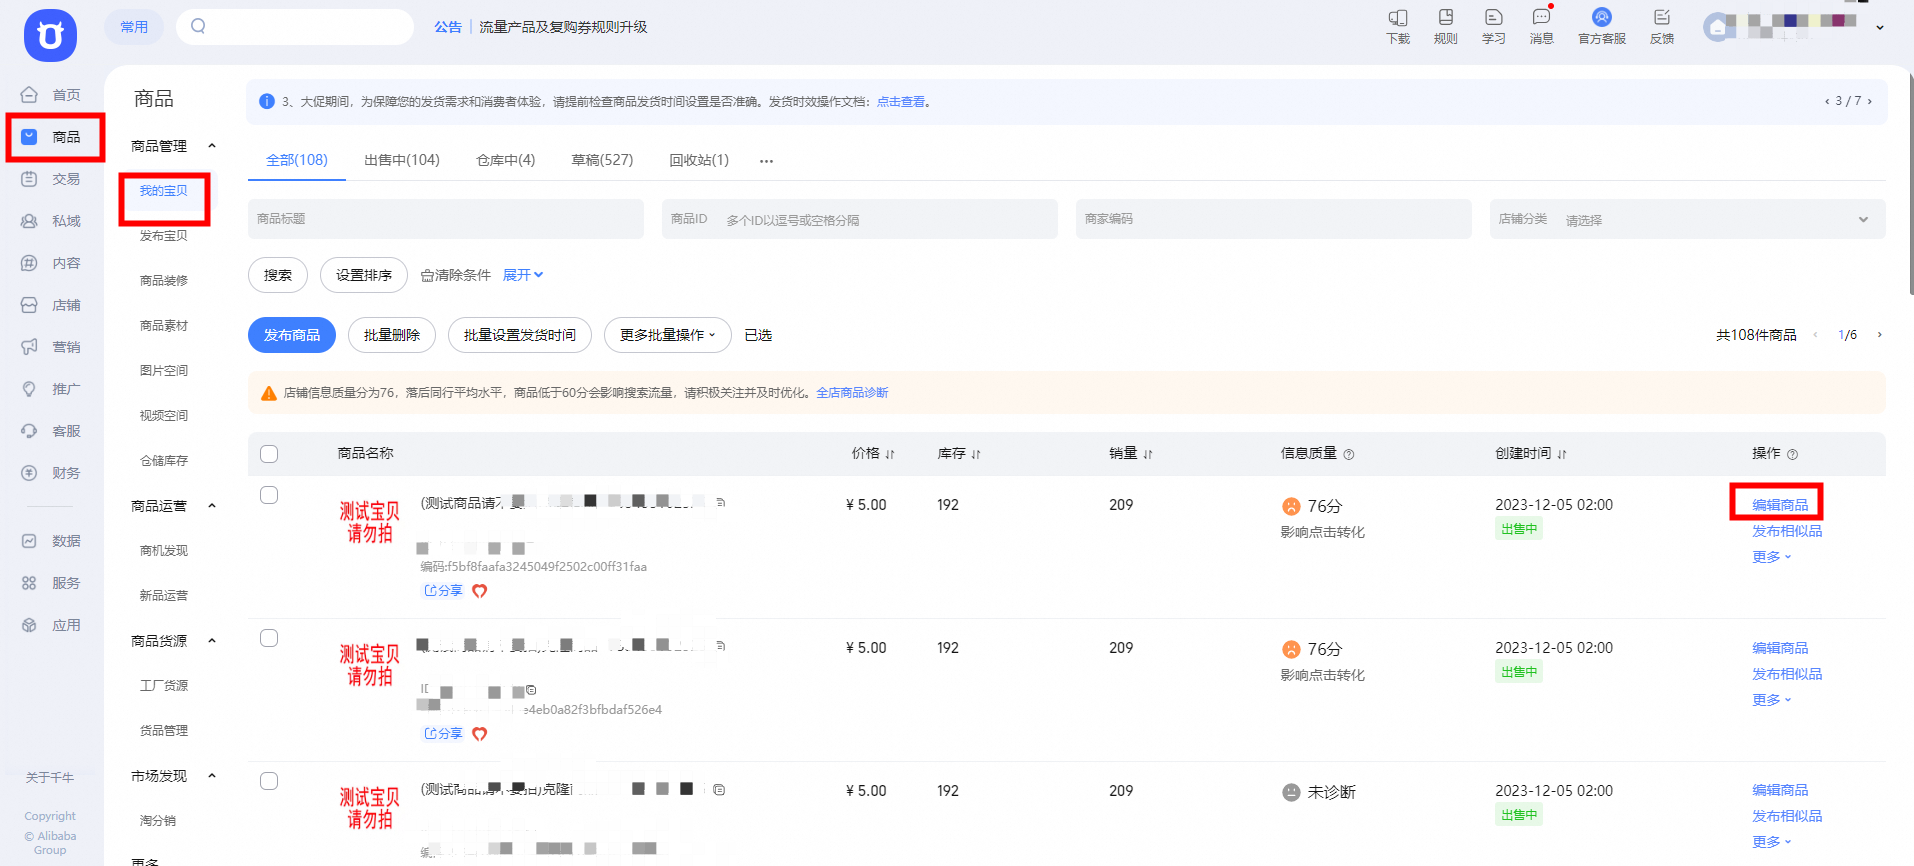Sort by 价格 column arrows
The image size is (1914, 866).
tap(890, 454)
